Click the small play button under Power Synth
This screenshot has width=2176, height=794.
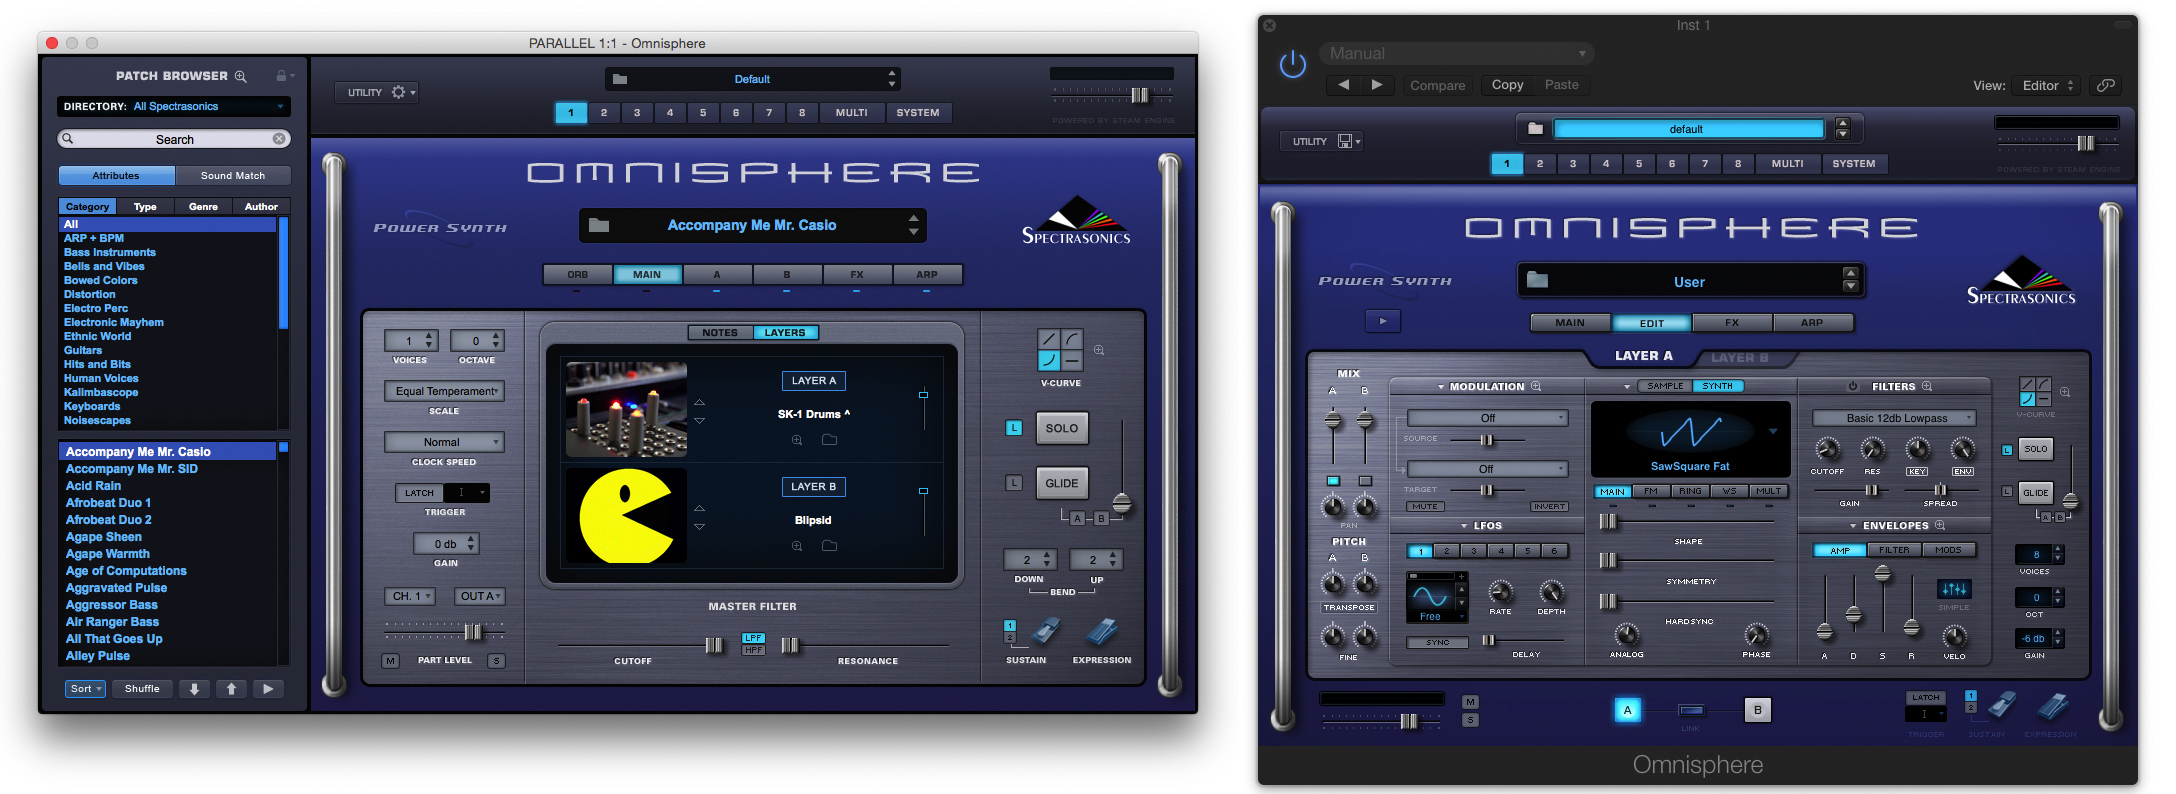click(x=1383, y=321)
